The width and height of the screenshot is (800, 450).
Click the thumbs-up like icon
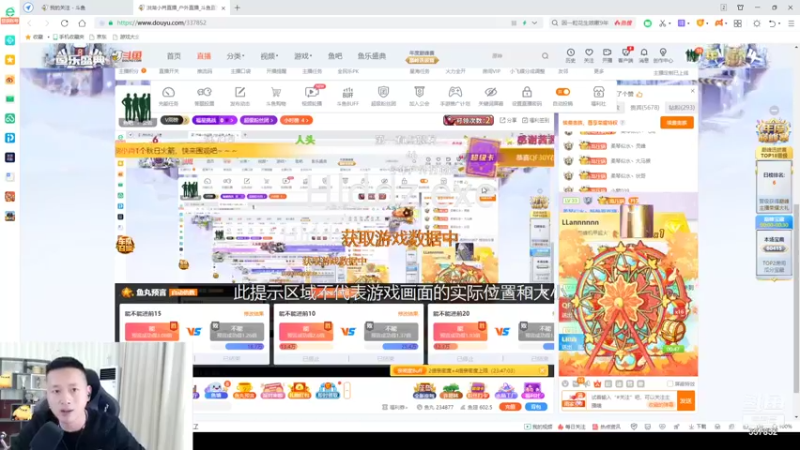point(639,94)
